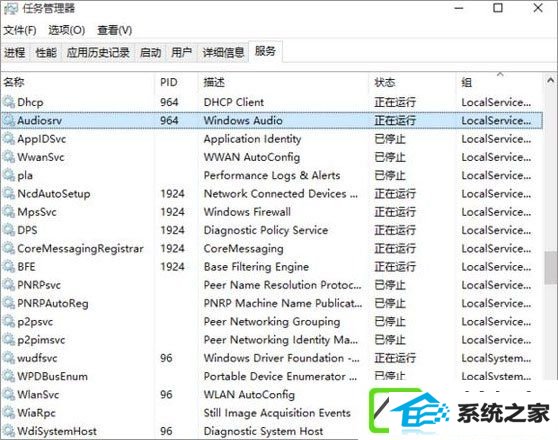558x440 pixels.
Task: Click the PNRPsvc service icon
Action: click(9, 285)
